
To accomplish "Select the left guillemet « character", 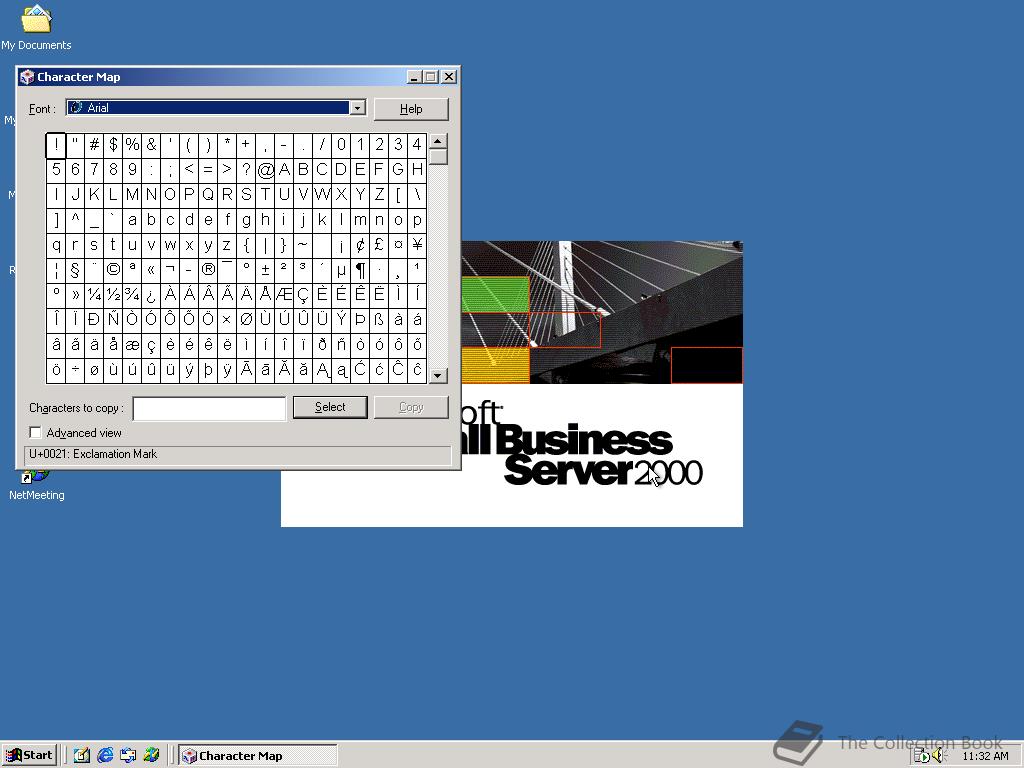I will [151, 270].
